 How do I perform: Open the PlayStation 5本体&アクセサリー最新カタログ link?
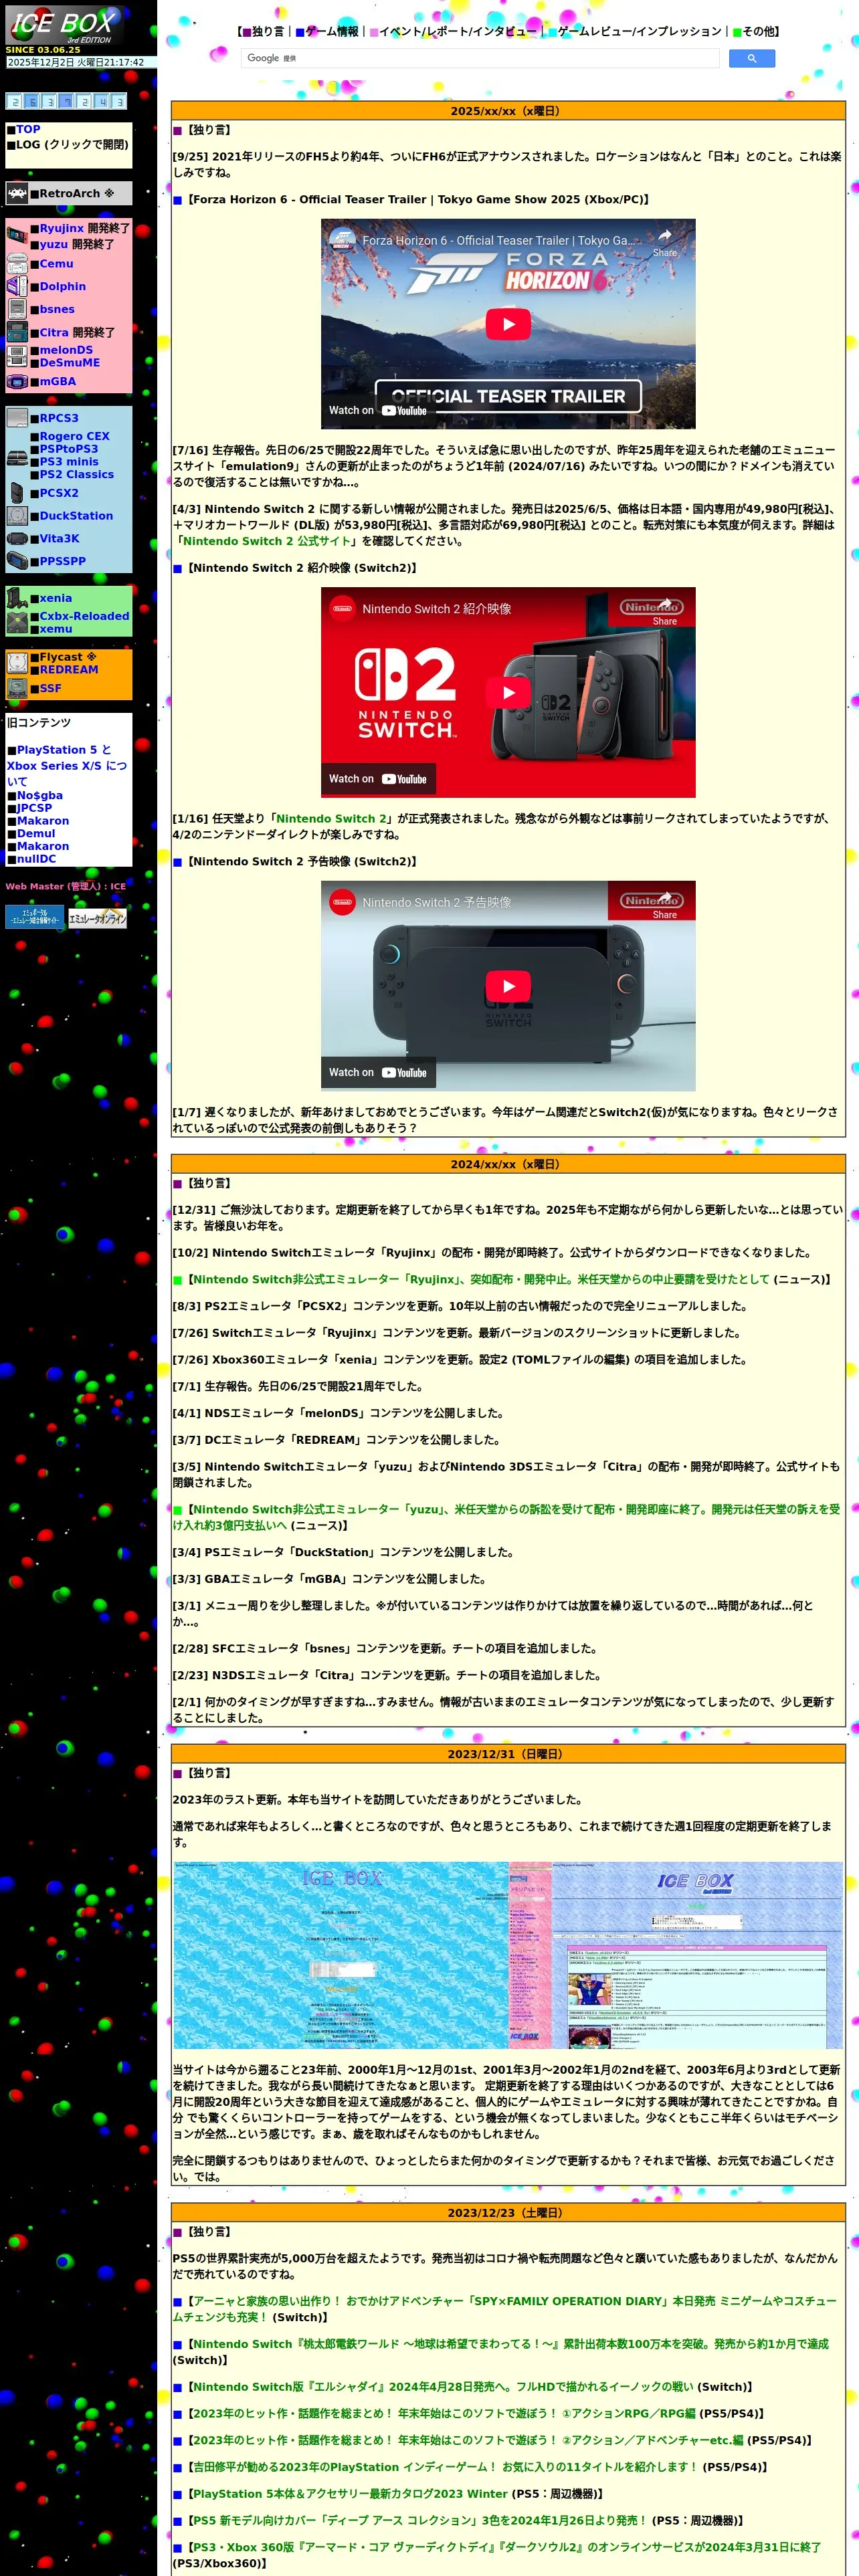pos(350,2494)
